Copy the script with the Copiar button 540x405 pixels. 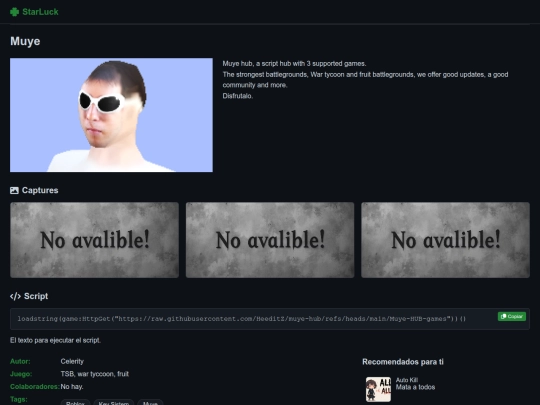511,316
